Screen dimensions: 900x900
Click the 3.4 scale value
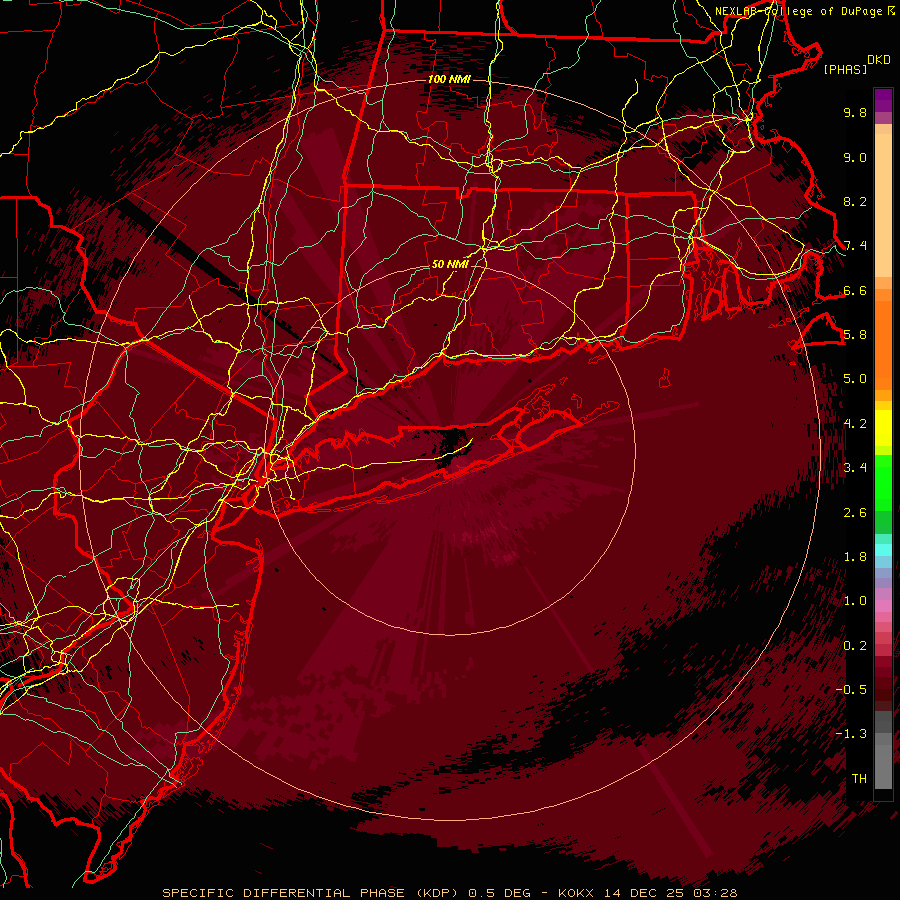click(855, 468)
